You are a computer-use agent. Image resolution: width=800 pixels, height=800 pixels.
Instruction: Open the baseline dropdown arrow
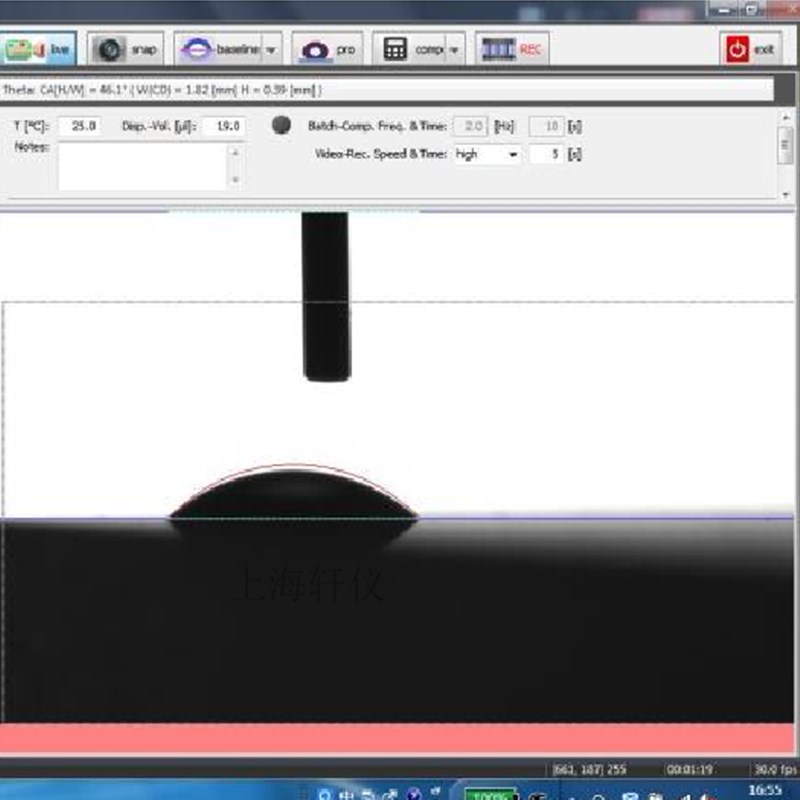click(271, 49)
